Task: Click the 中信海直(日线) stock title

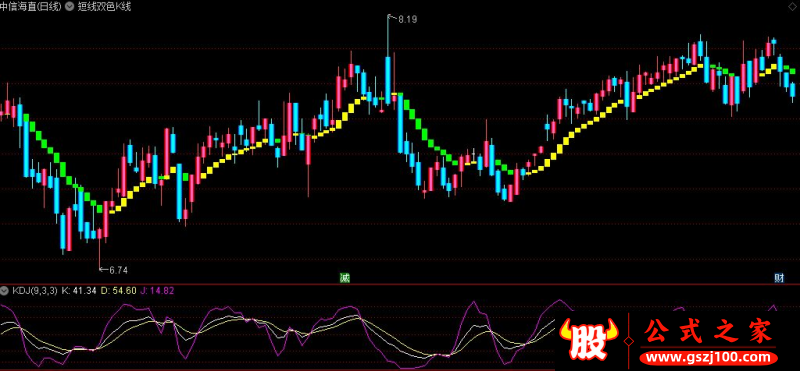Action: (x=31, y=7)
